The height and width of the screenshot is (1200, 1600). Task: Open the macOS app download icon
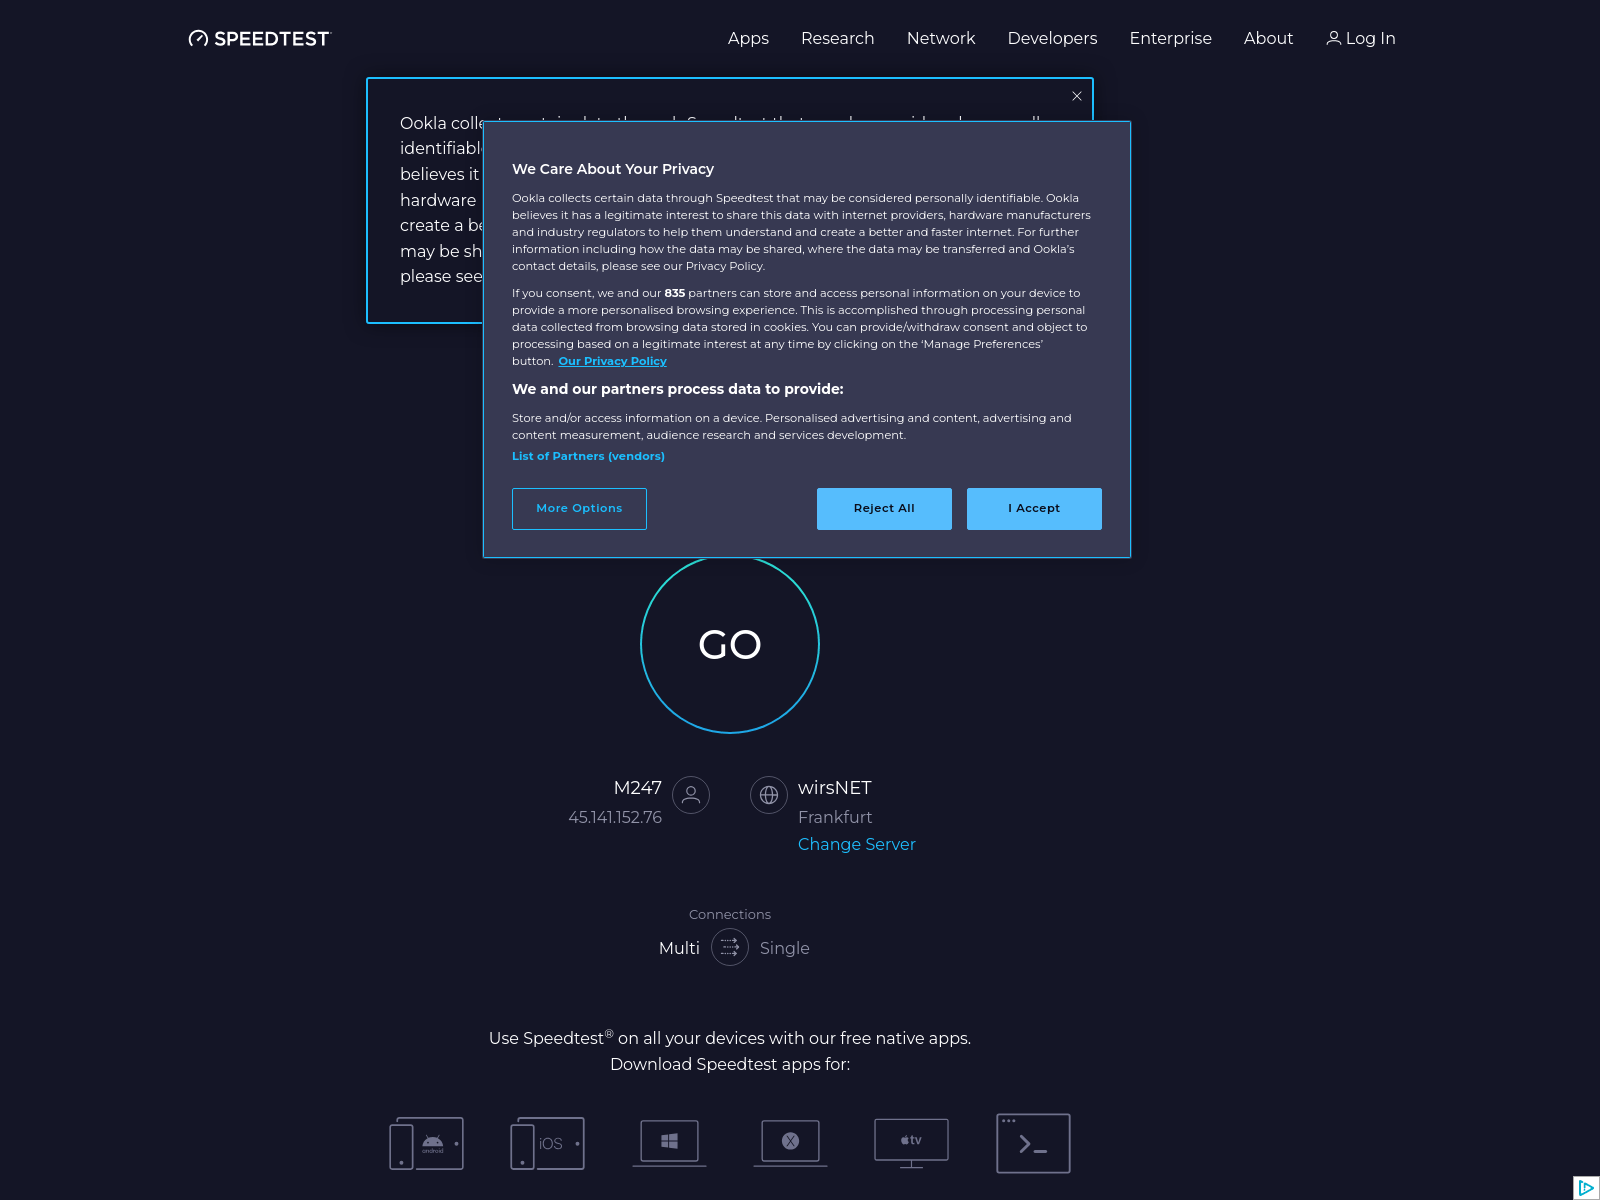790,1143
